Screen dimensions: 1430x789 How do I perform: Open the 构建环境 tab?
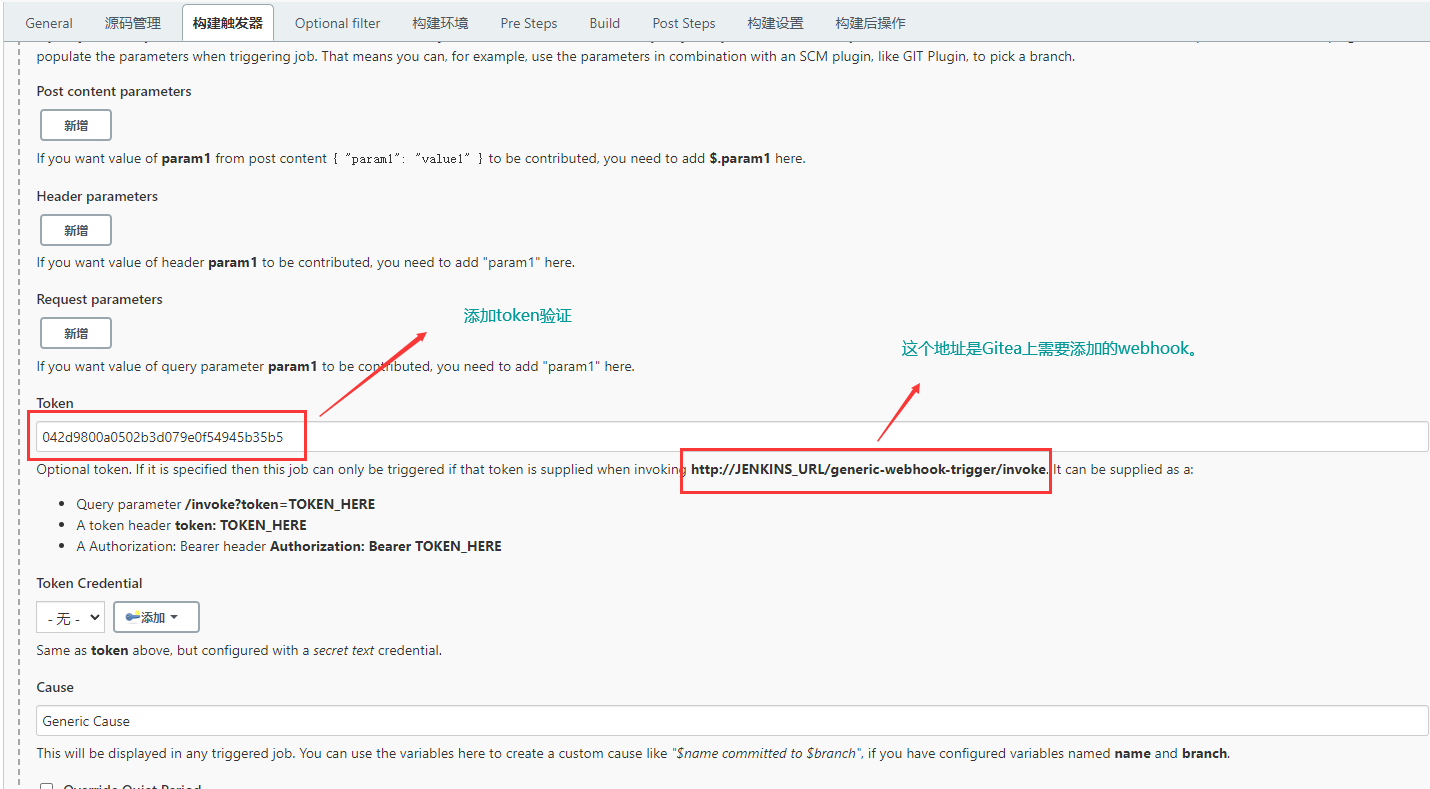(440, 23)
